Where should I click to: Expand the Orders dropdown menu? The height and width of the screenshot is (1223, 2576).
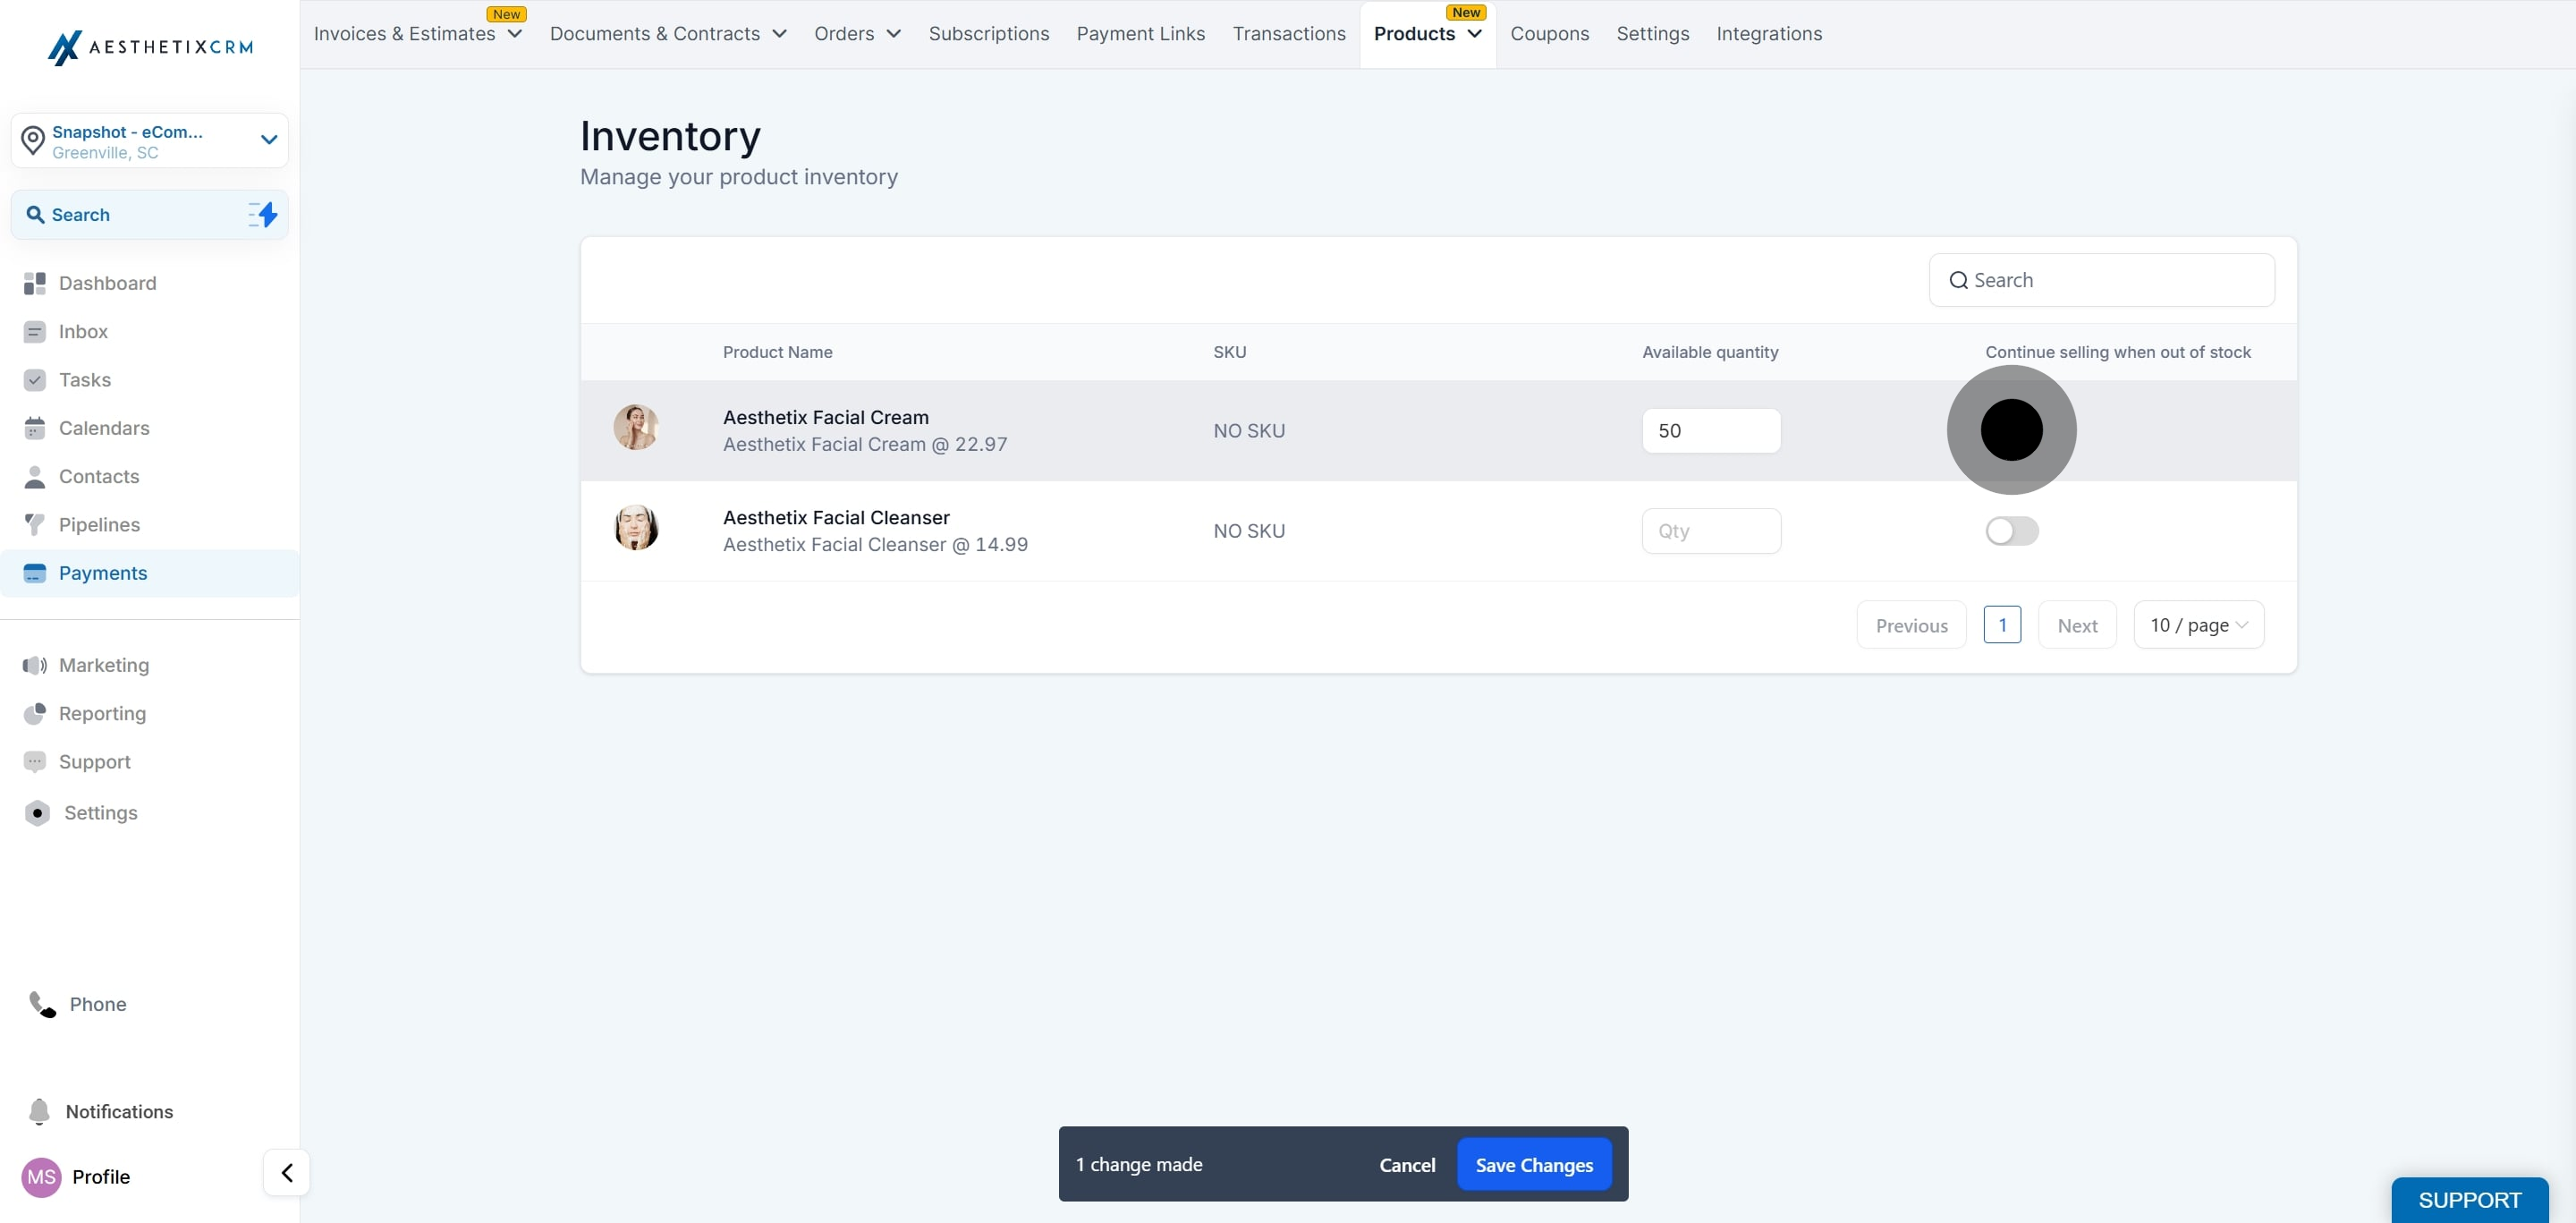[858, 34]
